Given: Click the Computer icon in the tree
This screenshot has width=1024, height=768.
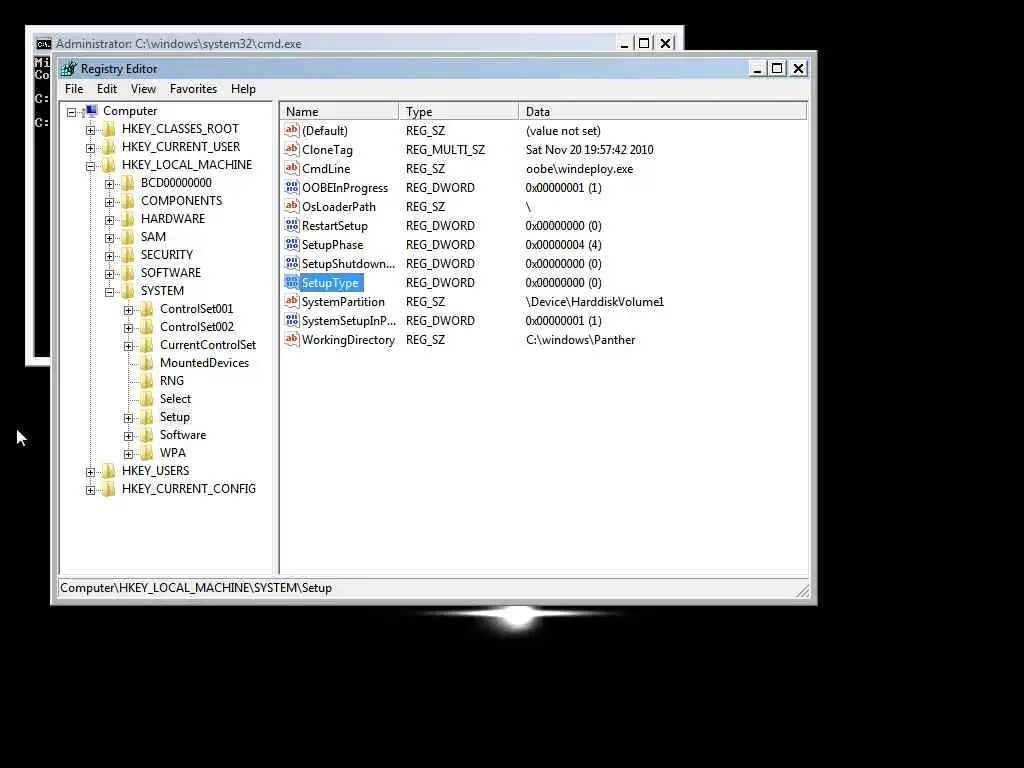Looking at the screenshot, I should [91, 111].
